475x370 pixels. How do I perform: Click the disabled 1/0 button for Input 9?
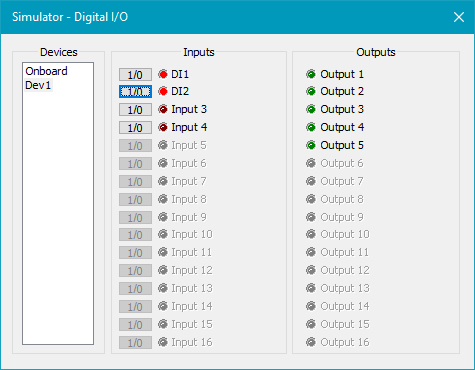tap(135, 218)
